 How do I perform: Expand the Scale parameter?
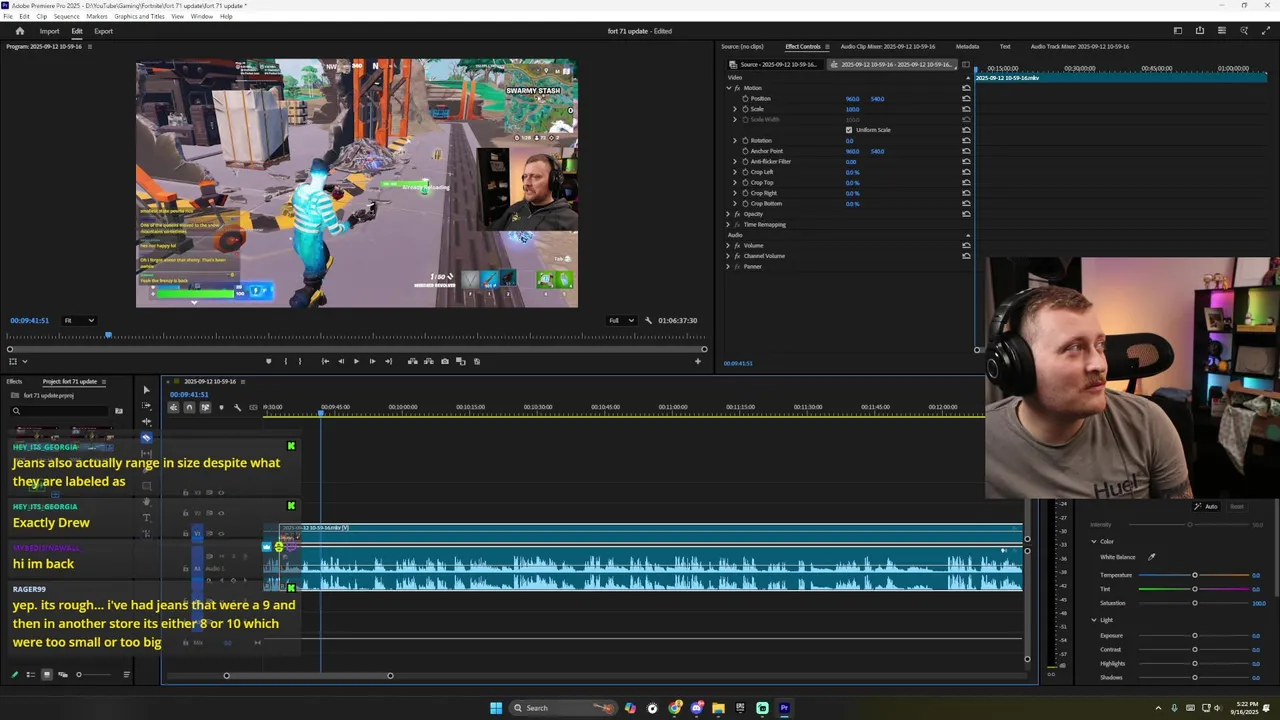click(735, 109)
